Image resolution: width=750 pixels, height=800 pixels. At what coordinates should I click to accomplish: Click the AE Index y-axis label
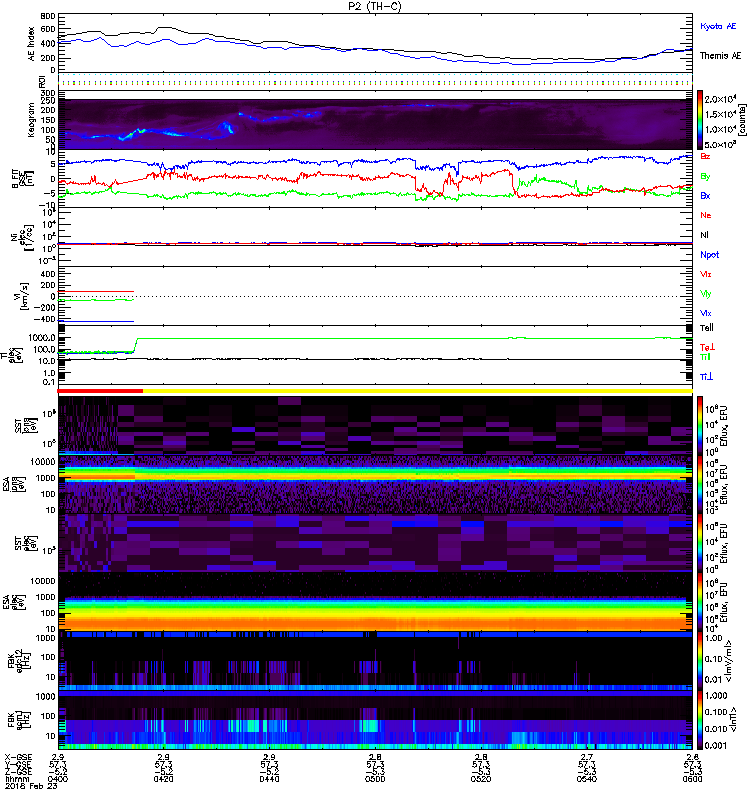click(32, 44)
